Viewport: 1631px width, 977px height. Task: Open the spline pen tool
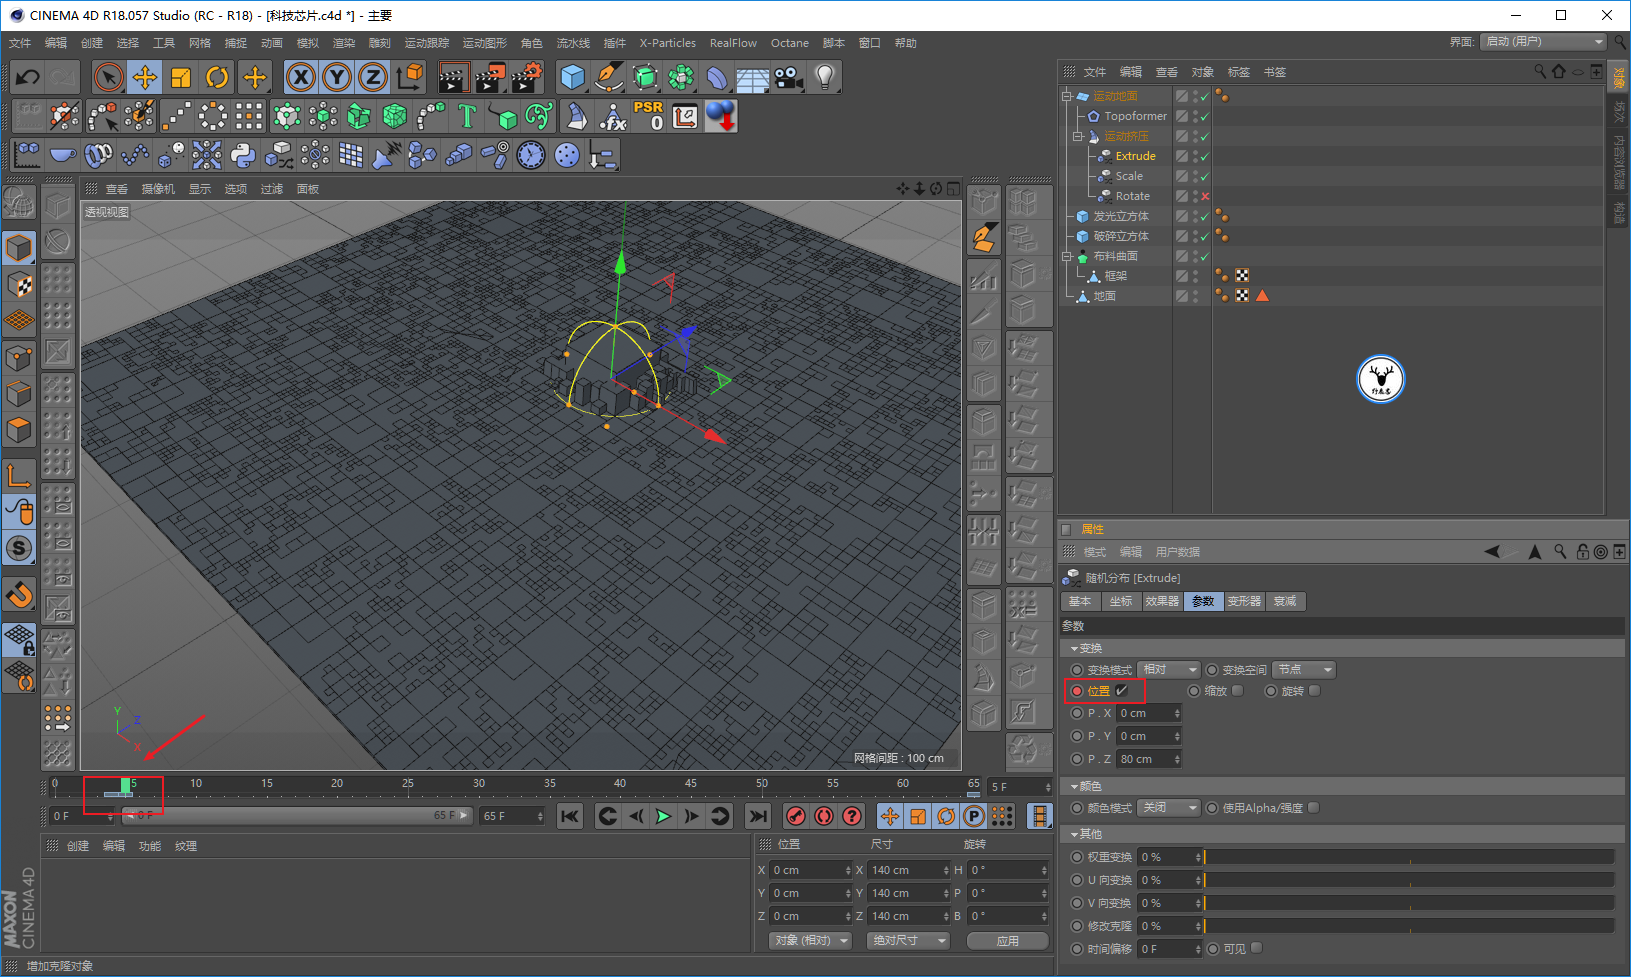pyautogui.click(x=609, y=77)
